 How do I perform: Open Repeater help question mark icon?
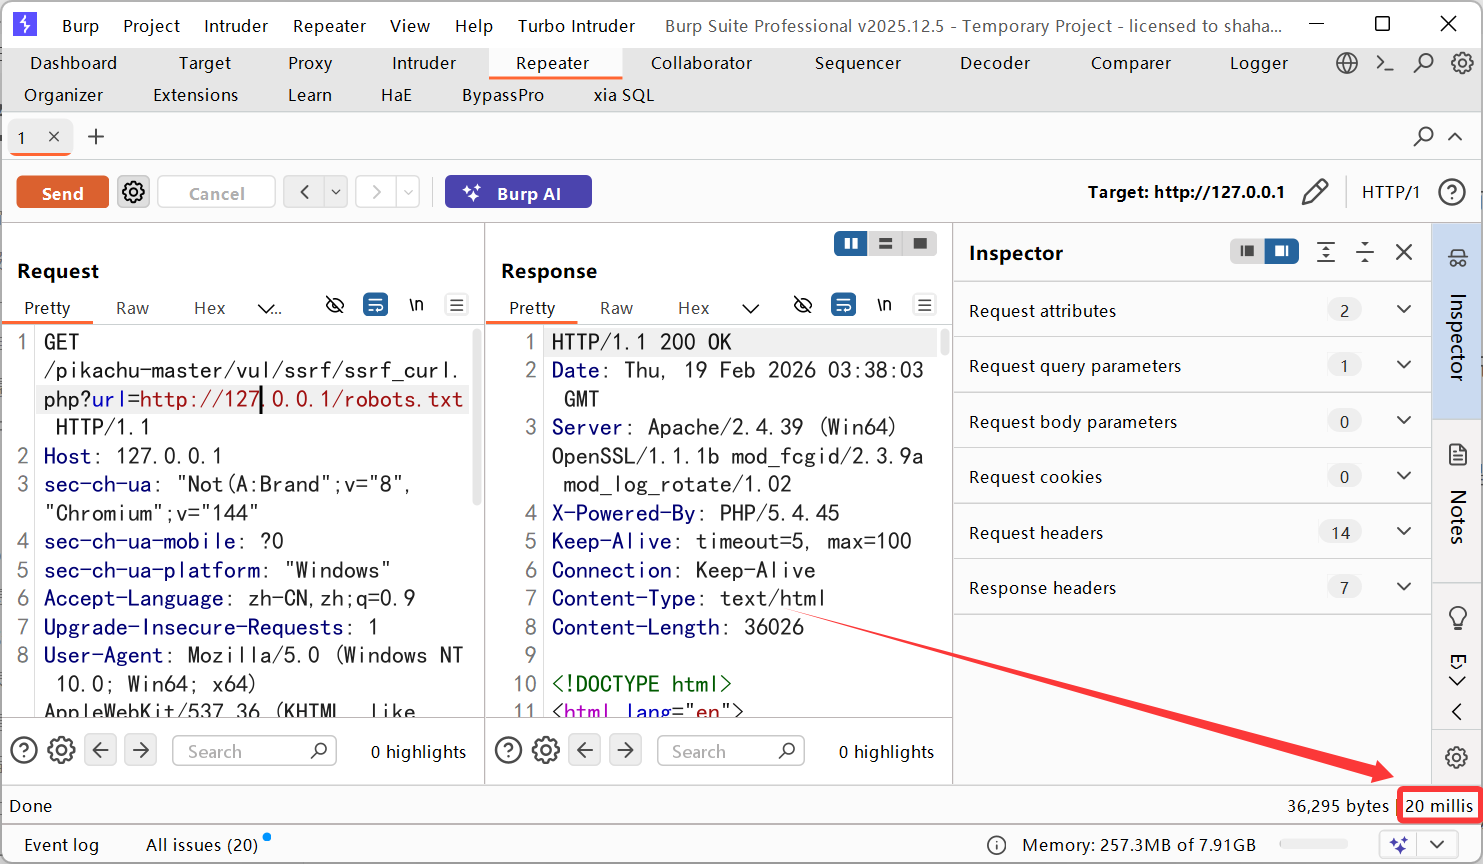pos(1452,192)
